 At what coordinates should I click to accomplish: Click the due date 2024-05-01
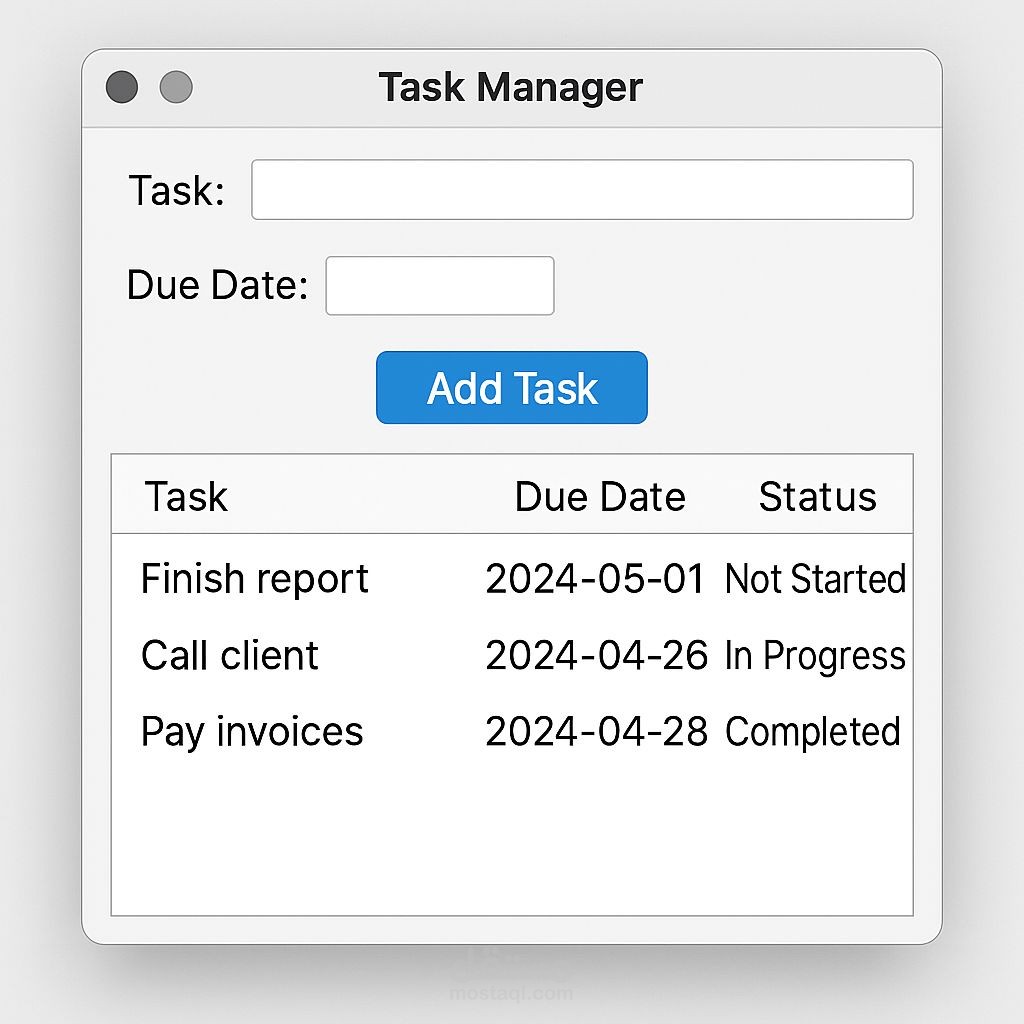597,578
